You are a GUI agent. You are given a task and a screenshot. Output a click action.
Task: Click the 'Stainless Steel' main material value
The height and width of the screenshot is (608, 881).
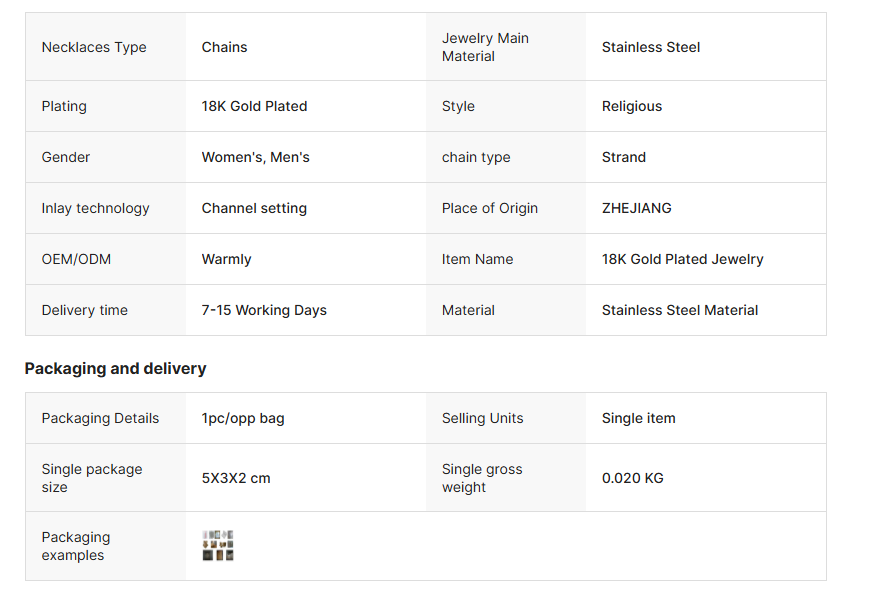(650, 47)
